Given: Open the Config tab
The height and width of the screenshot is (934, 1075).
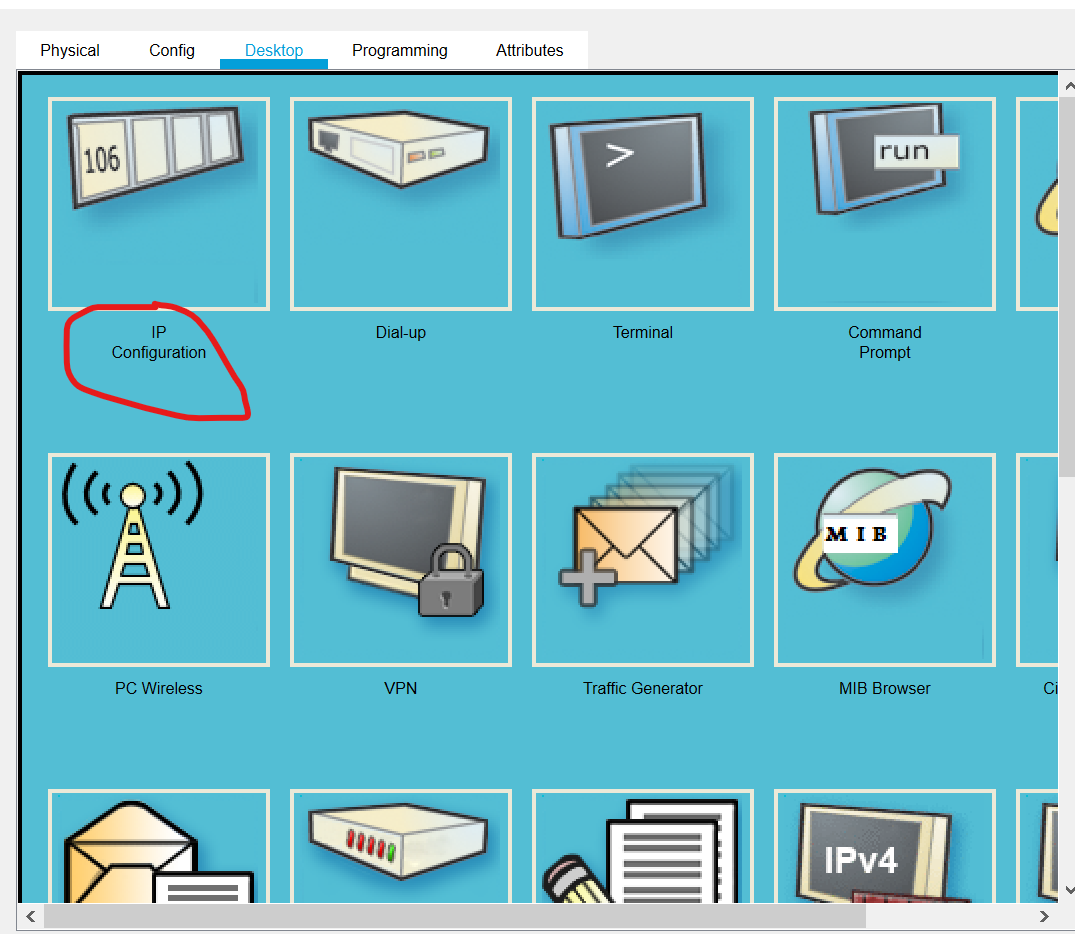Looking at the screenshot, I should (x=171, y=50).
